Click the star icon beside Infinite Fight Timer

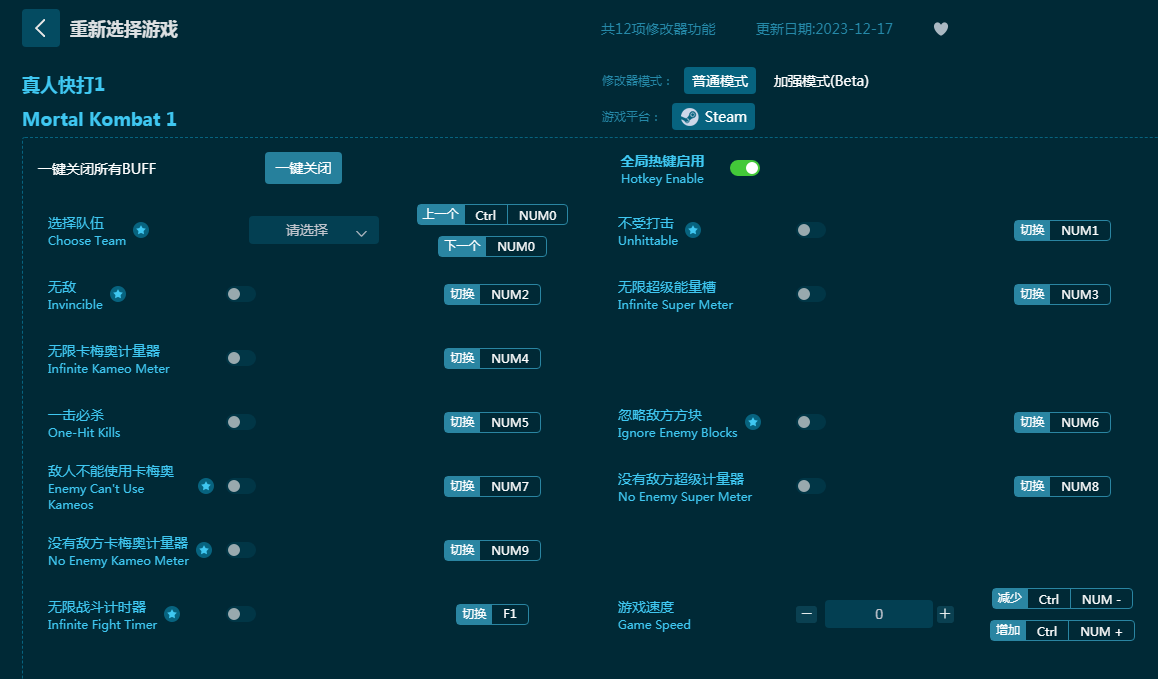coord(172,614)
